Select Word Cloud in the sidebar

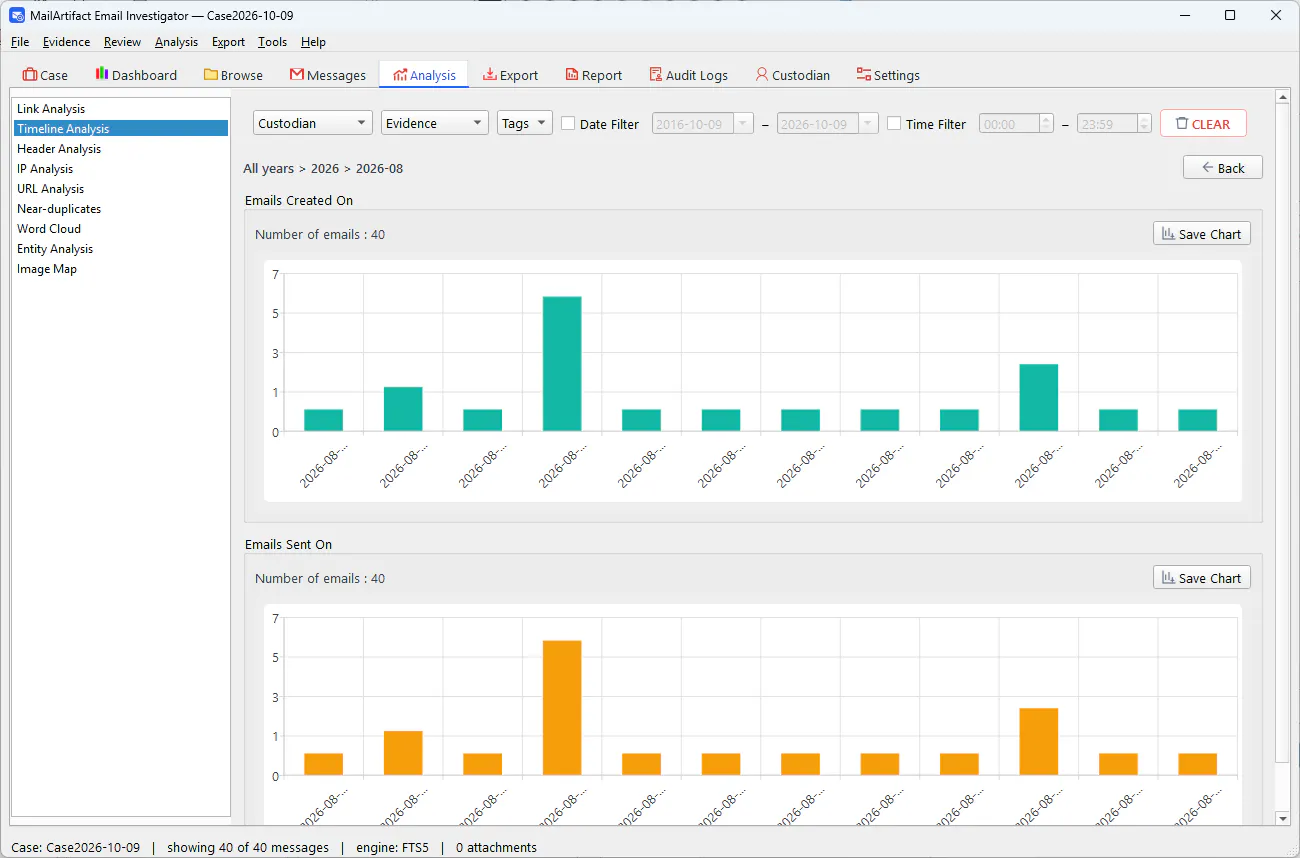120,229
